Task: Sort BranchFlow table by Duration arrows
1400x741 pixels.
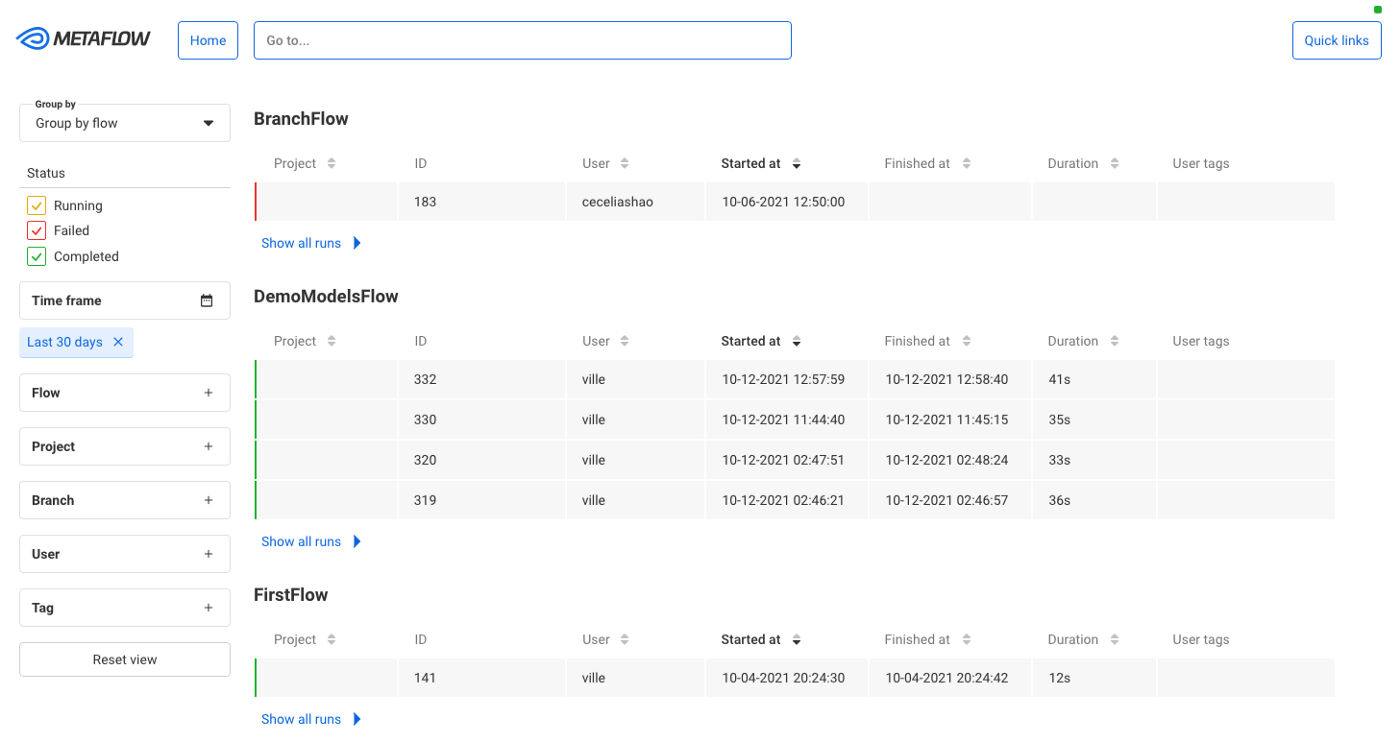Action: [1114, 163]
